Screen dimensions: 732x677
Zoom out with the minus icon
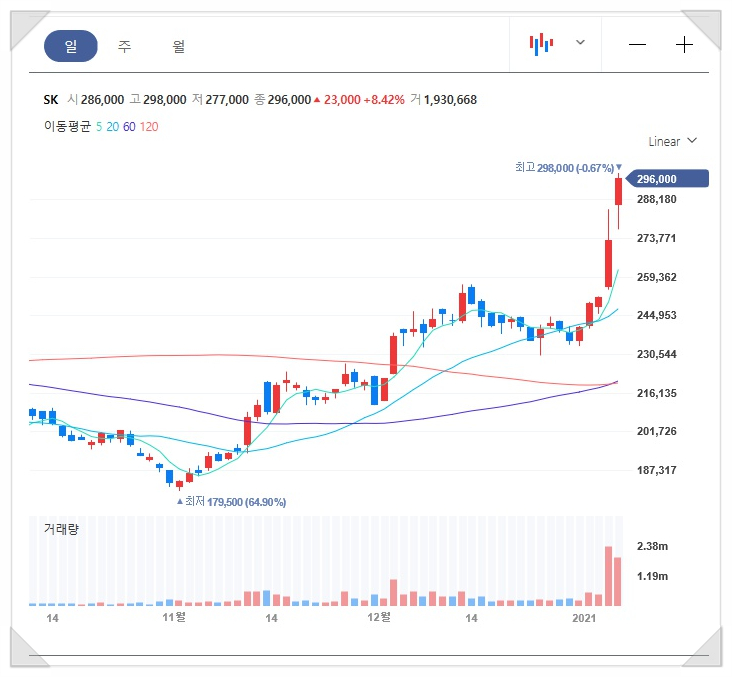(x=637, y=45)
